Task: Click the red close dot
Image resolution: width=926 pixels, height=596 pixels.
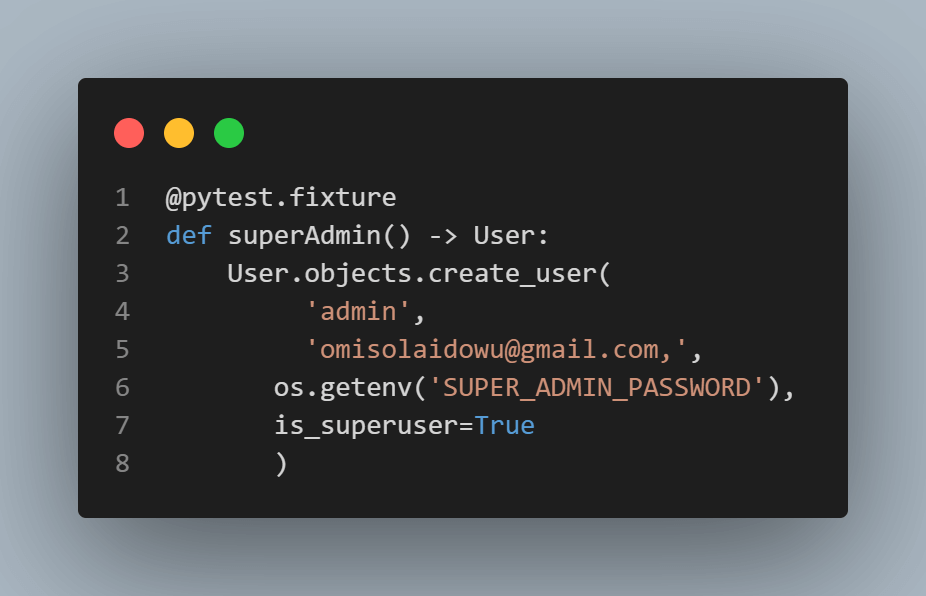Action: 129,133
